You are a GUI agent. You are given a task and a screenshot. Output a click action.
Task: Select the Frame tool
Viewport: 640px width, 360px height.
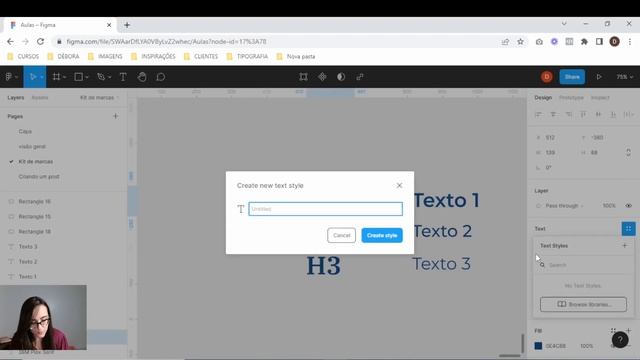[x=56, y=77]
